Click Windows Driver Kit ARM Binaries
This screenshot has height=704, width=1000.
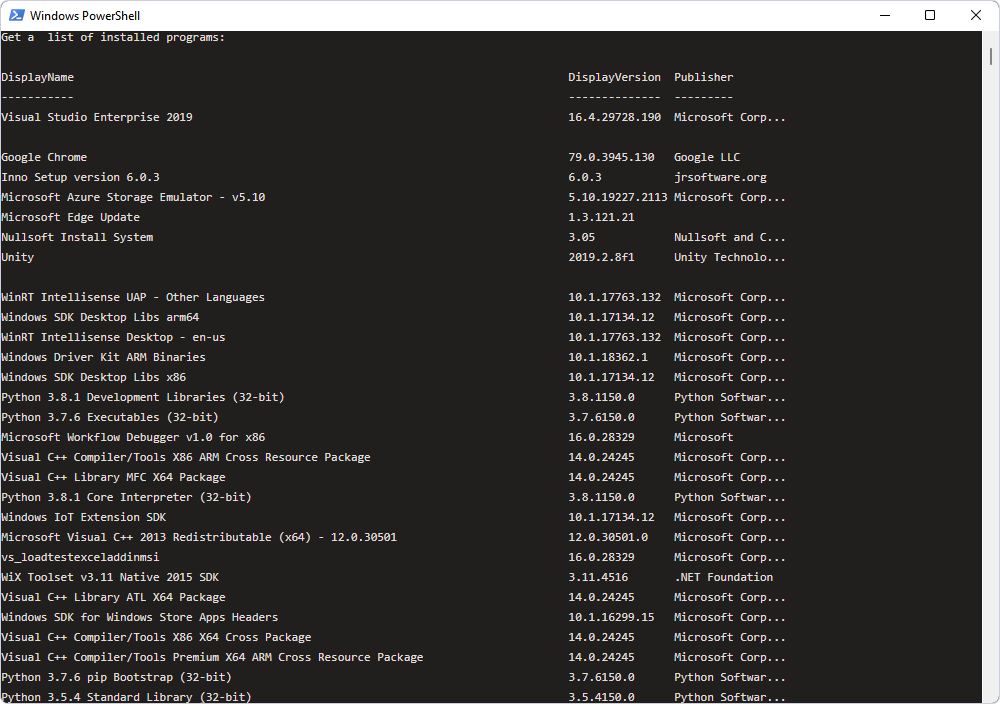pos(103,357)
